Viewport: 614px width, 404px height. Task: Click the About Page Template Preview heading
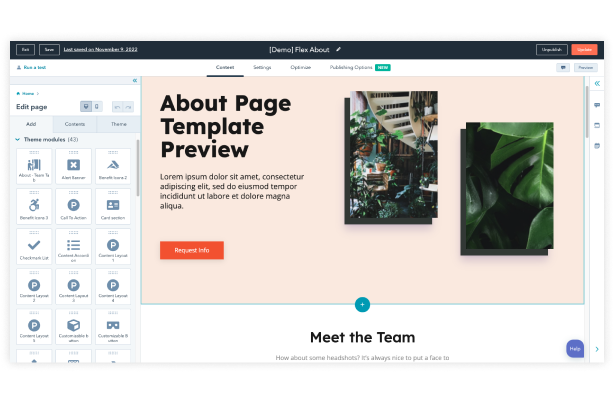226,126
